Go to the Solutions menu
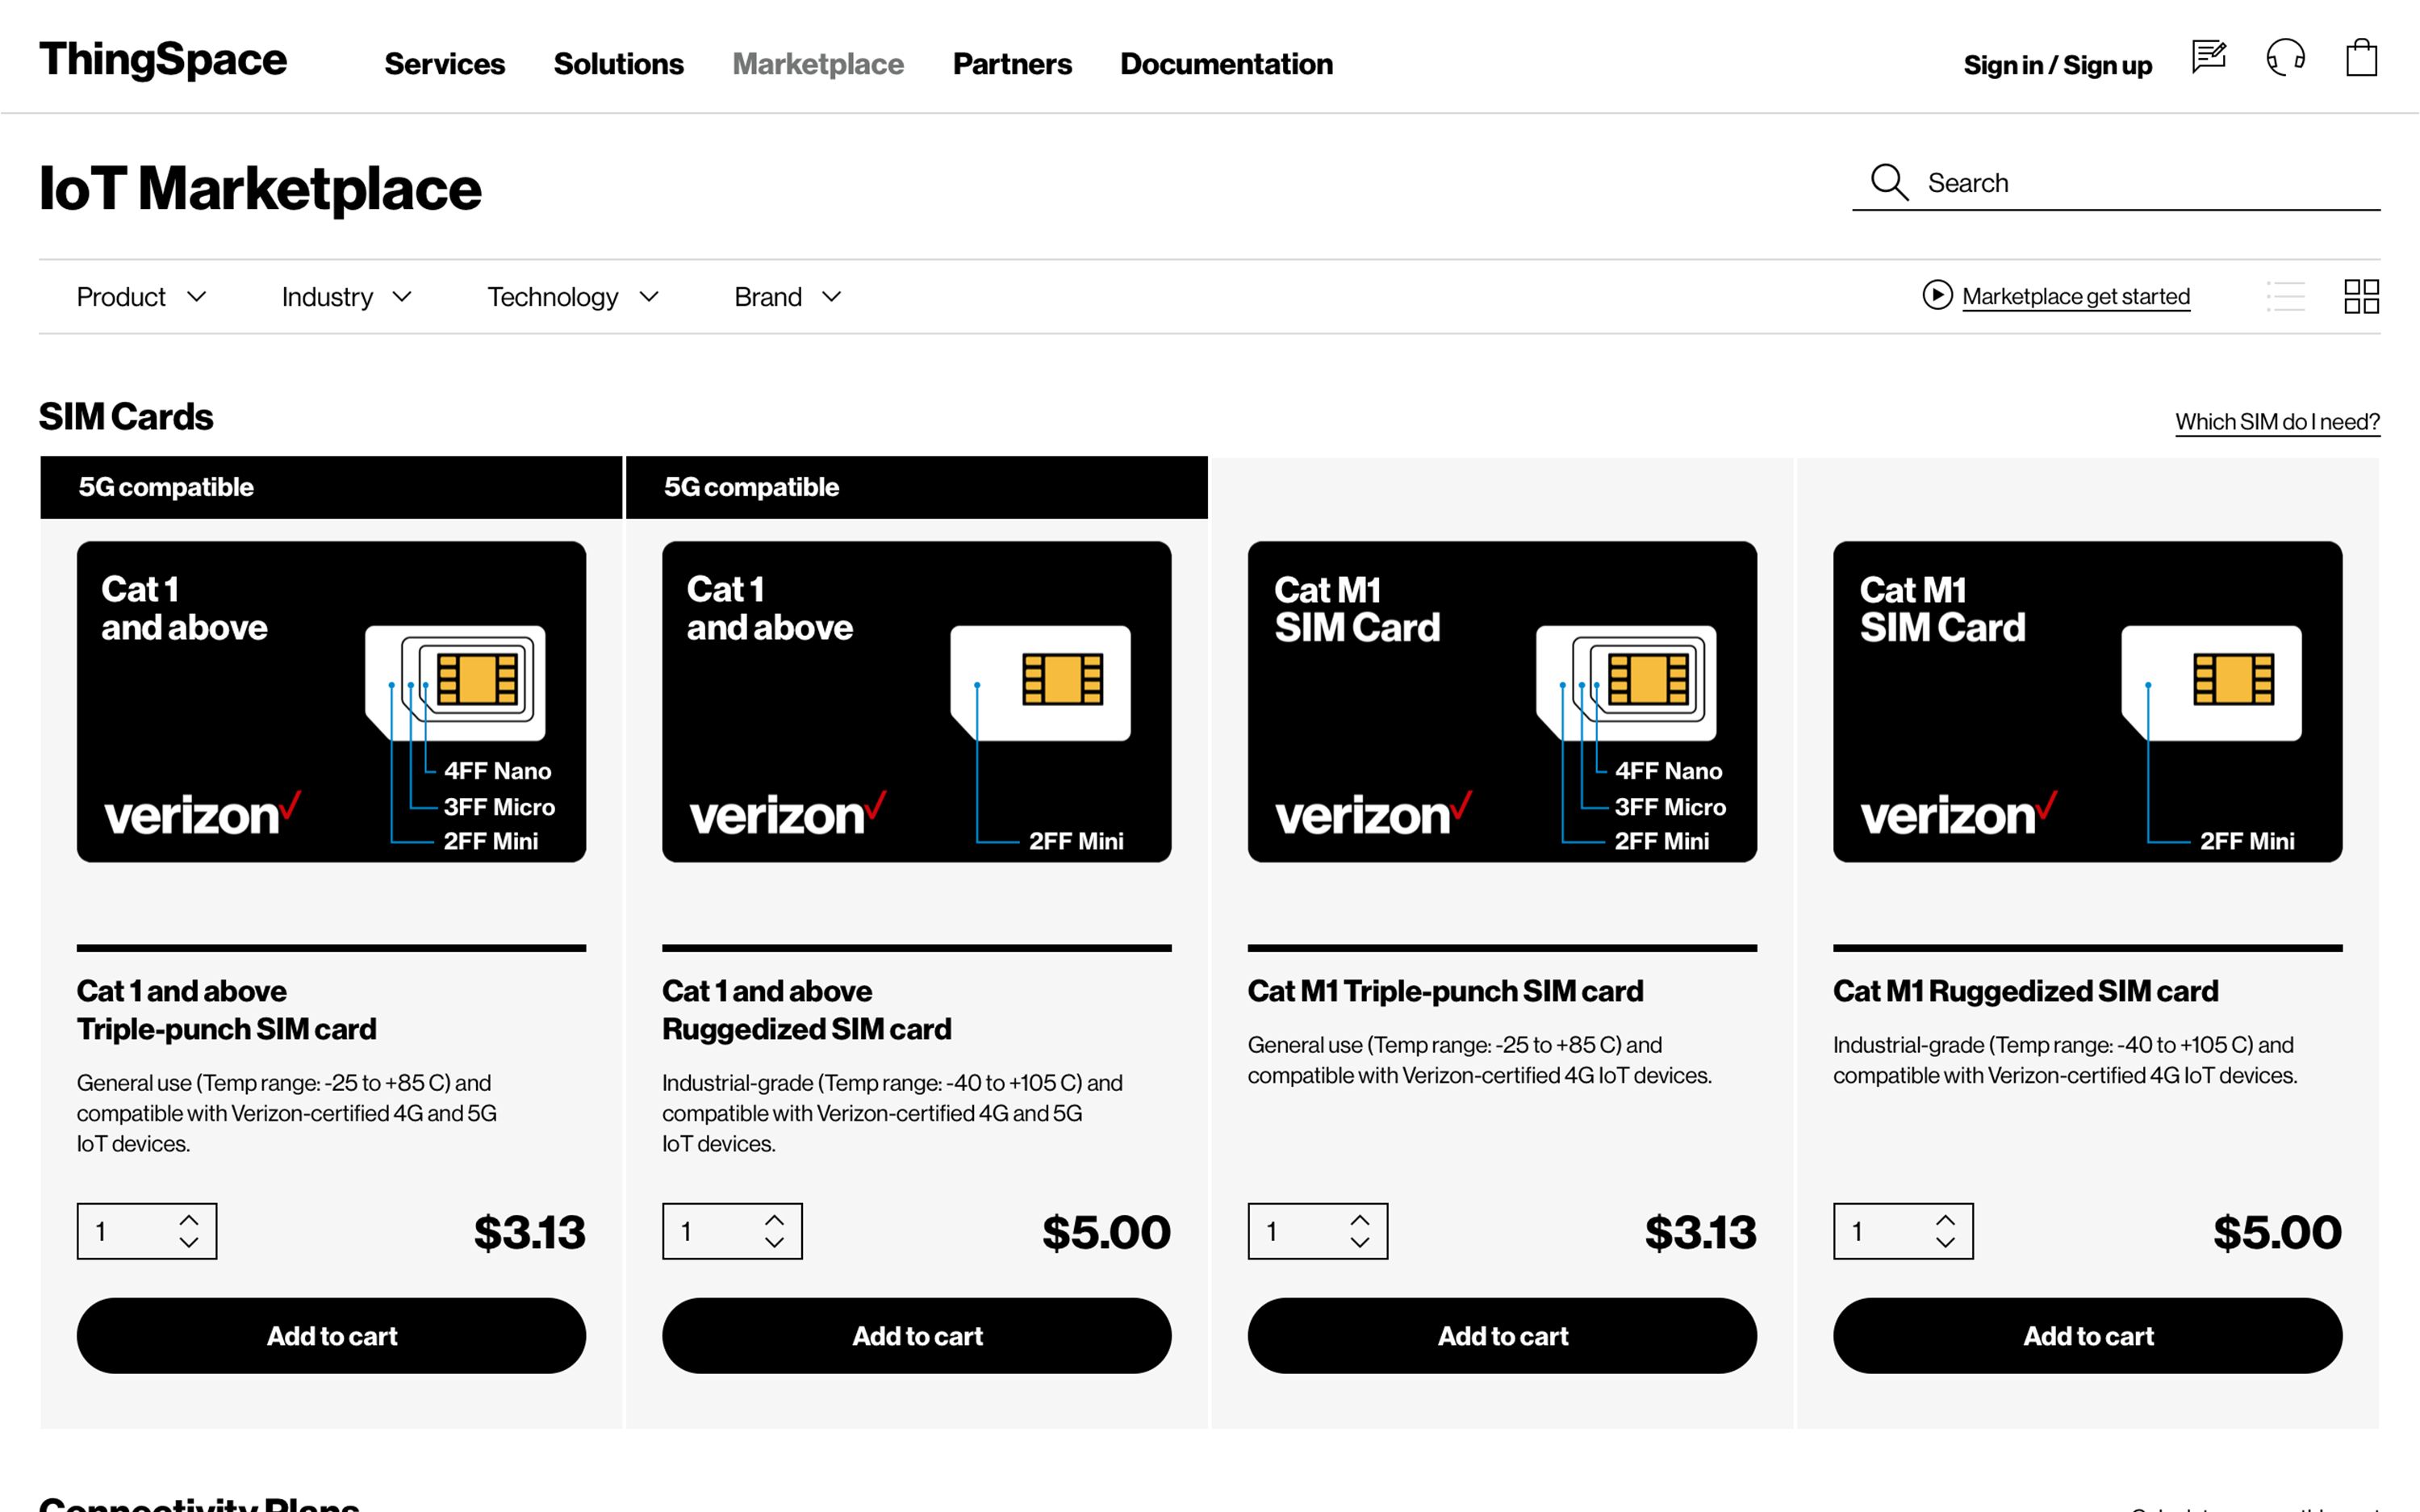The width and height of the screenshot is (2420, 1512). pos(618,64)
